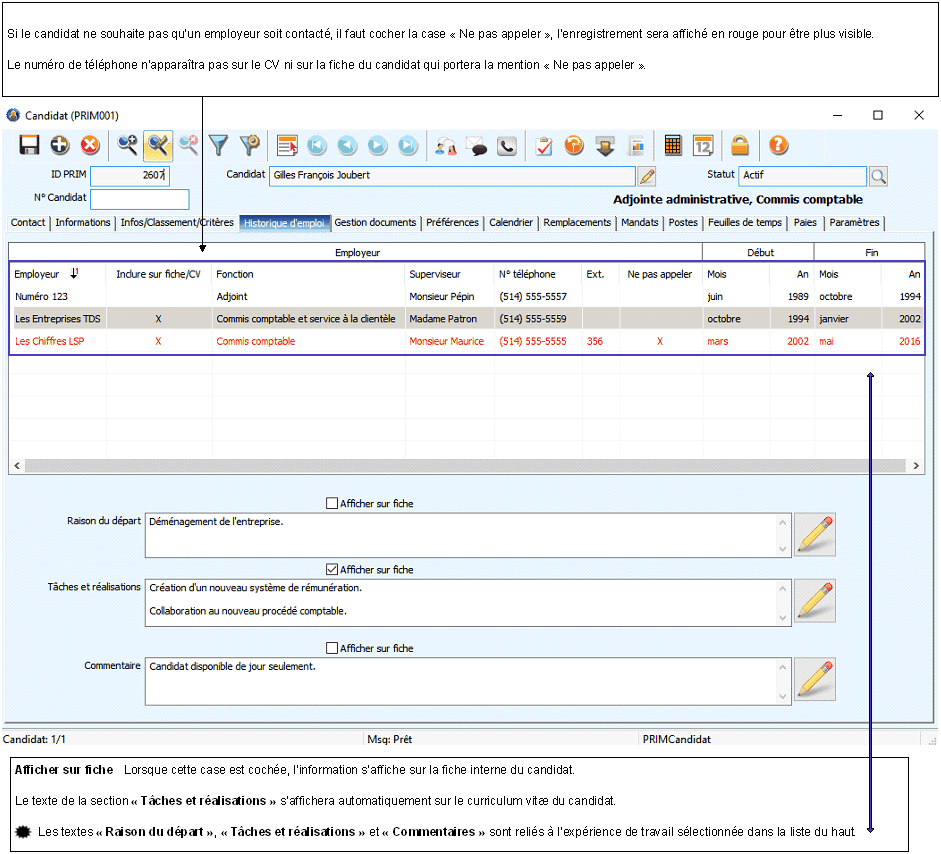941x854 pixels.
Task: Click pencil edit icon next to candidate name
Action: [648, 176]
